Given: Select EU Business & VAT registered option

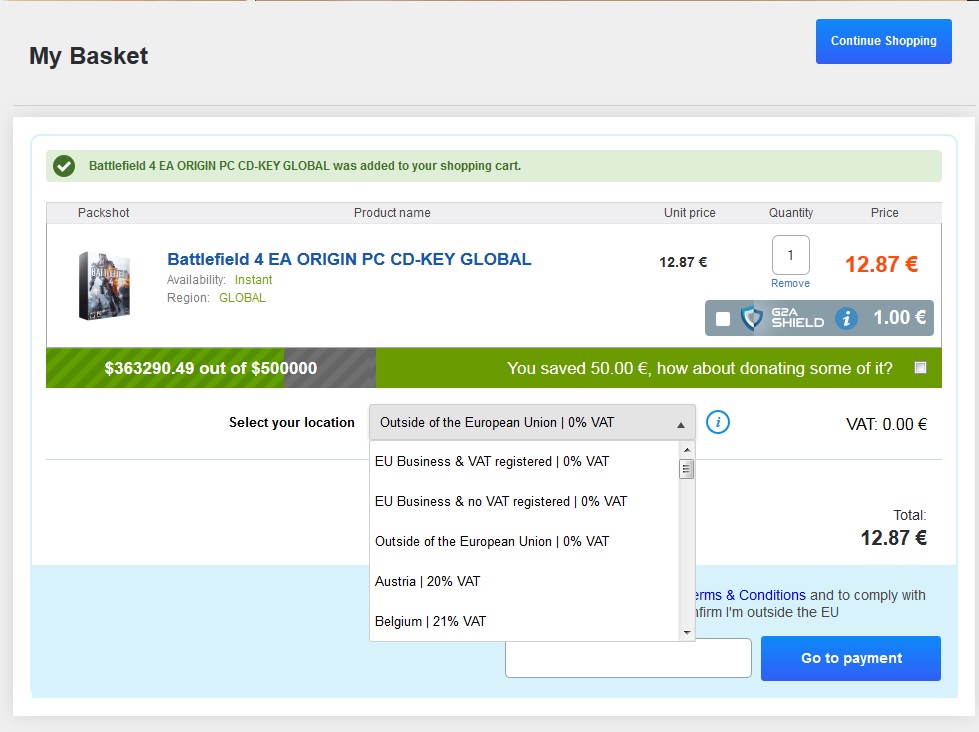Looking at the screenshot, I should pos(524,462).
